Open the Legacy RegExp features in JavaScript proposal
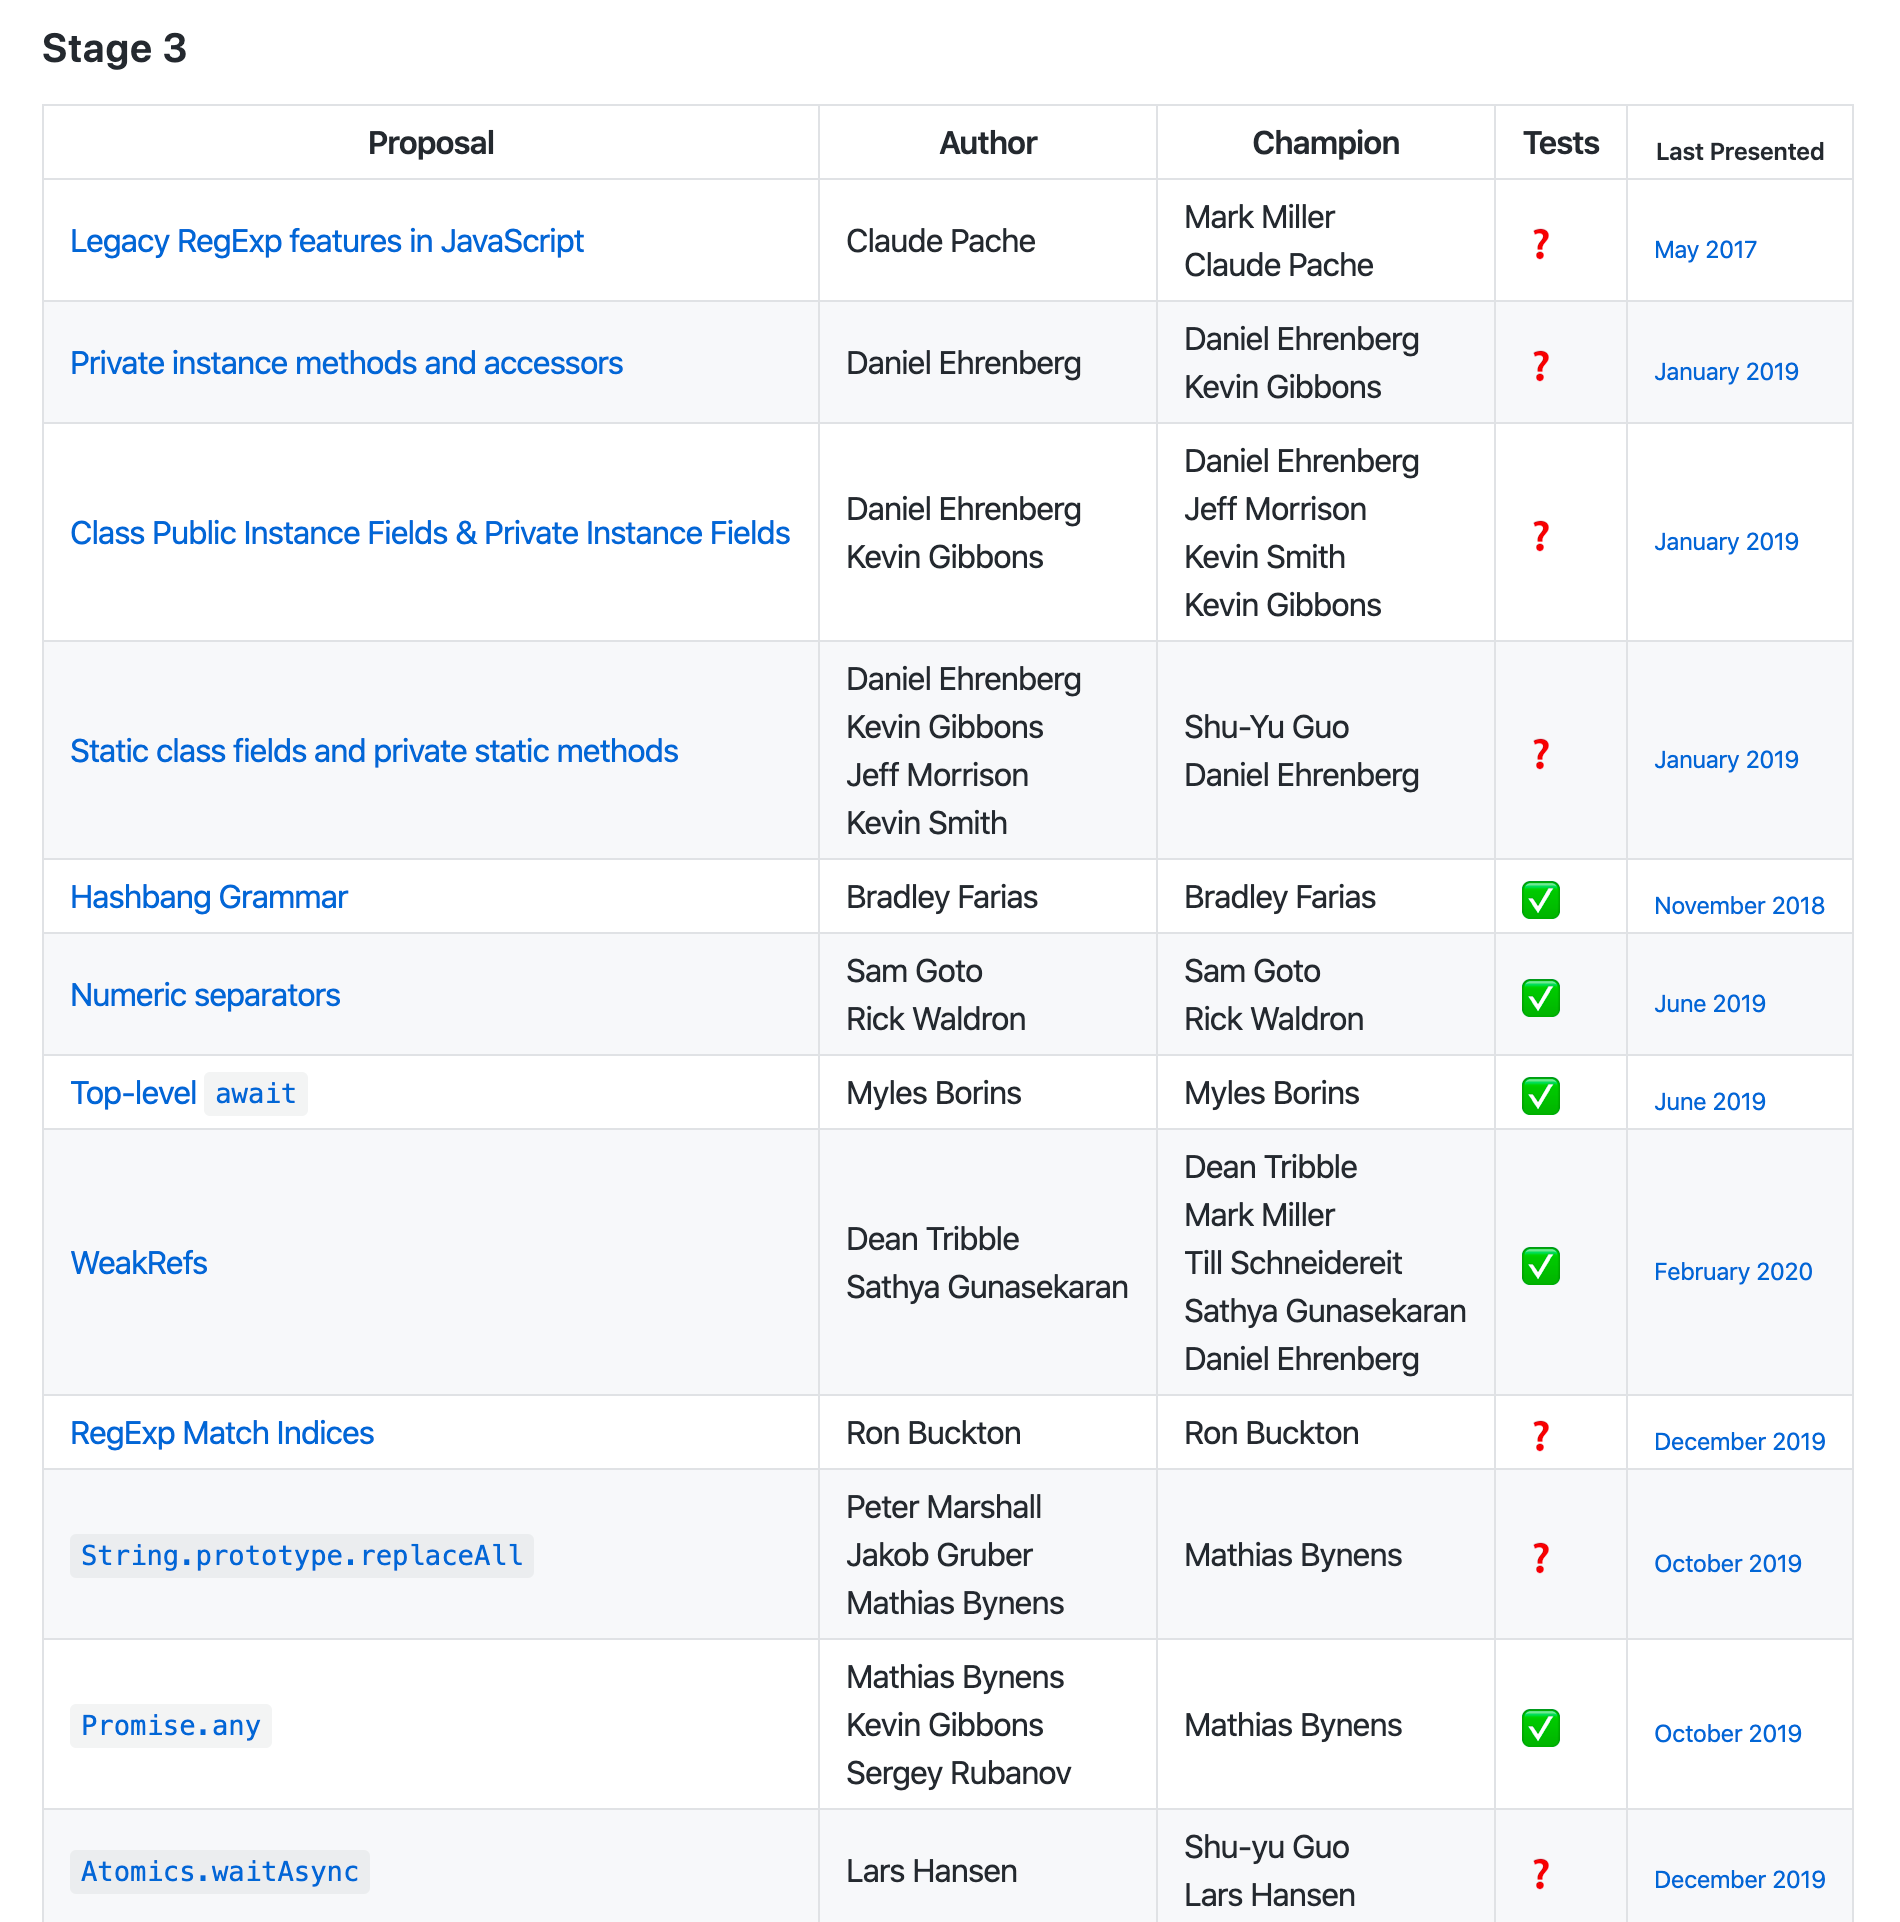 click(x=327, y=241)
